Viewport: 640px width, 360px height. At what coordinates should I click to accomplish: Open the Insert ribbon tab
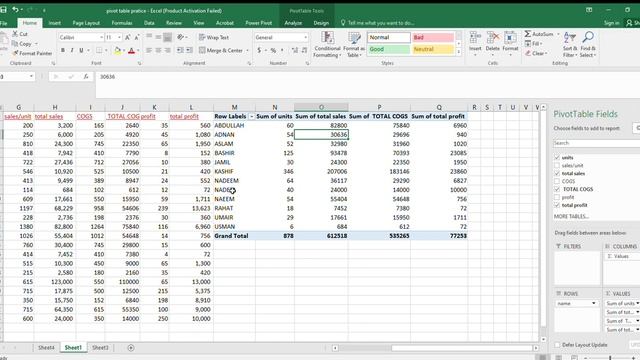[x=55, y=23]
